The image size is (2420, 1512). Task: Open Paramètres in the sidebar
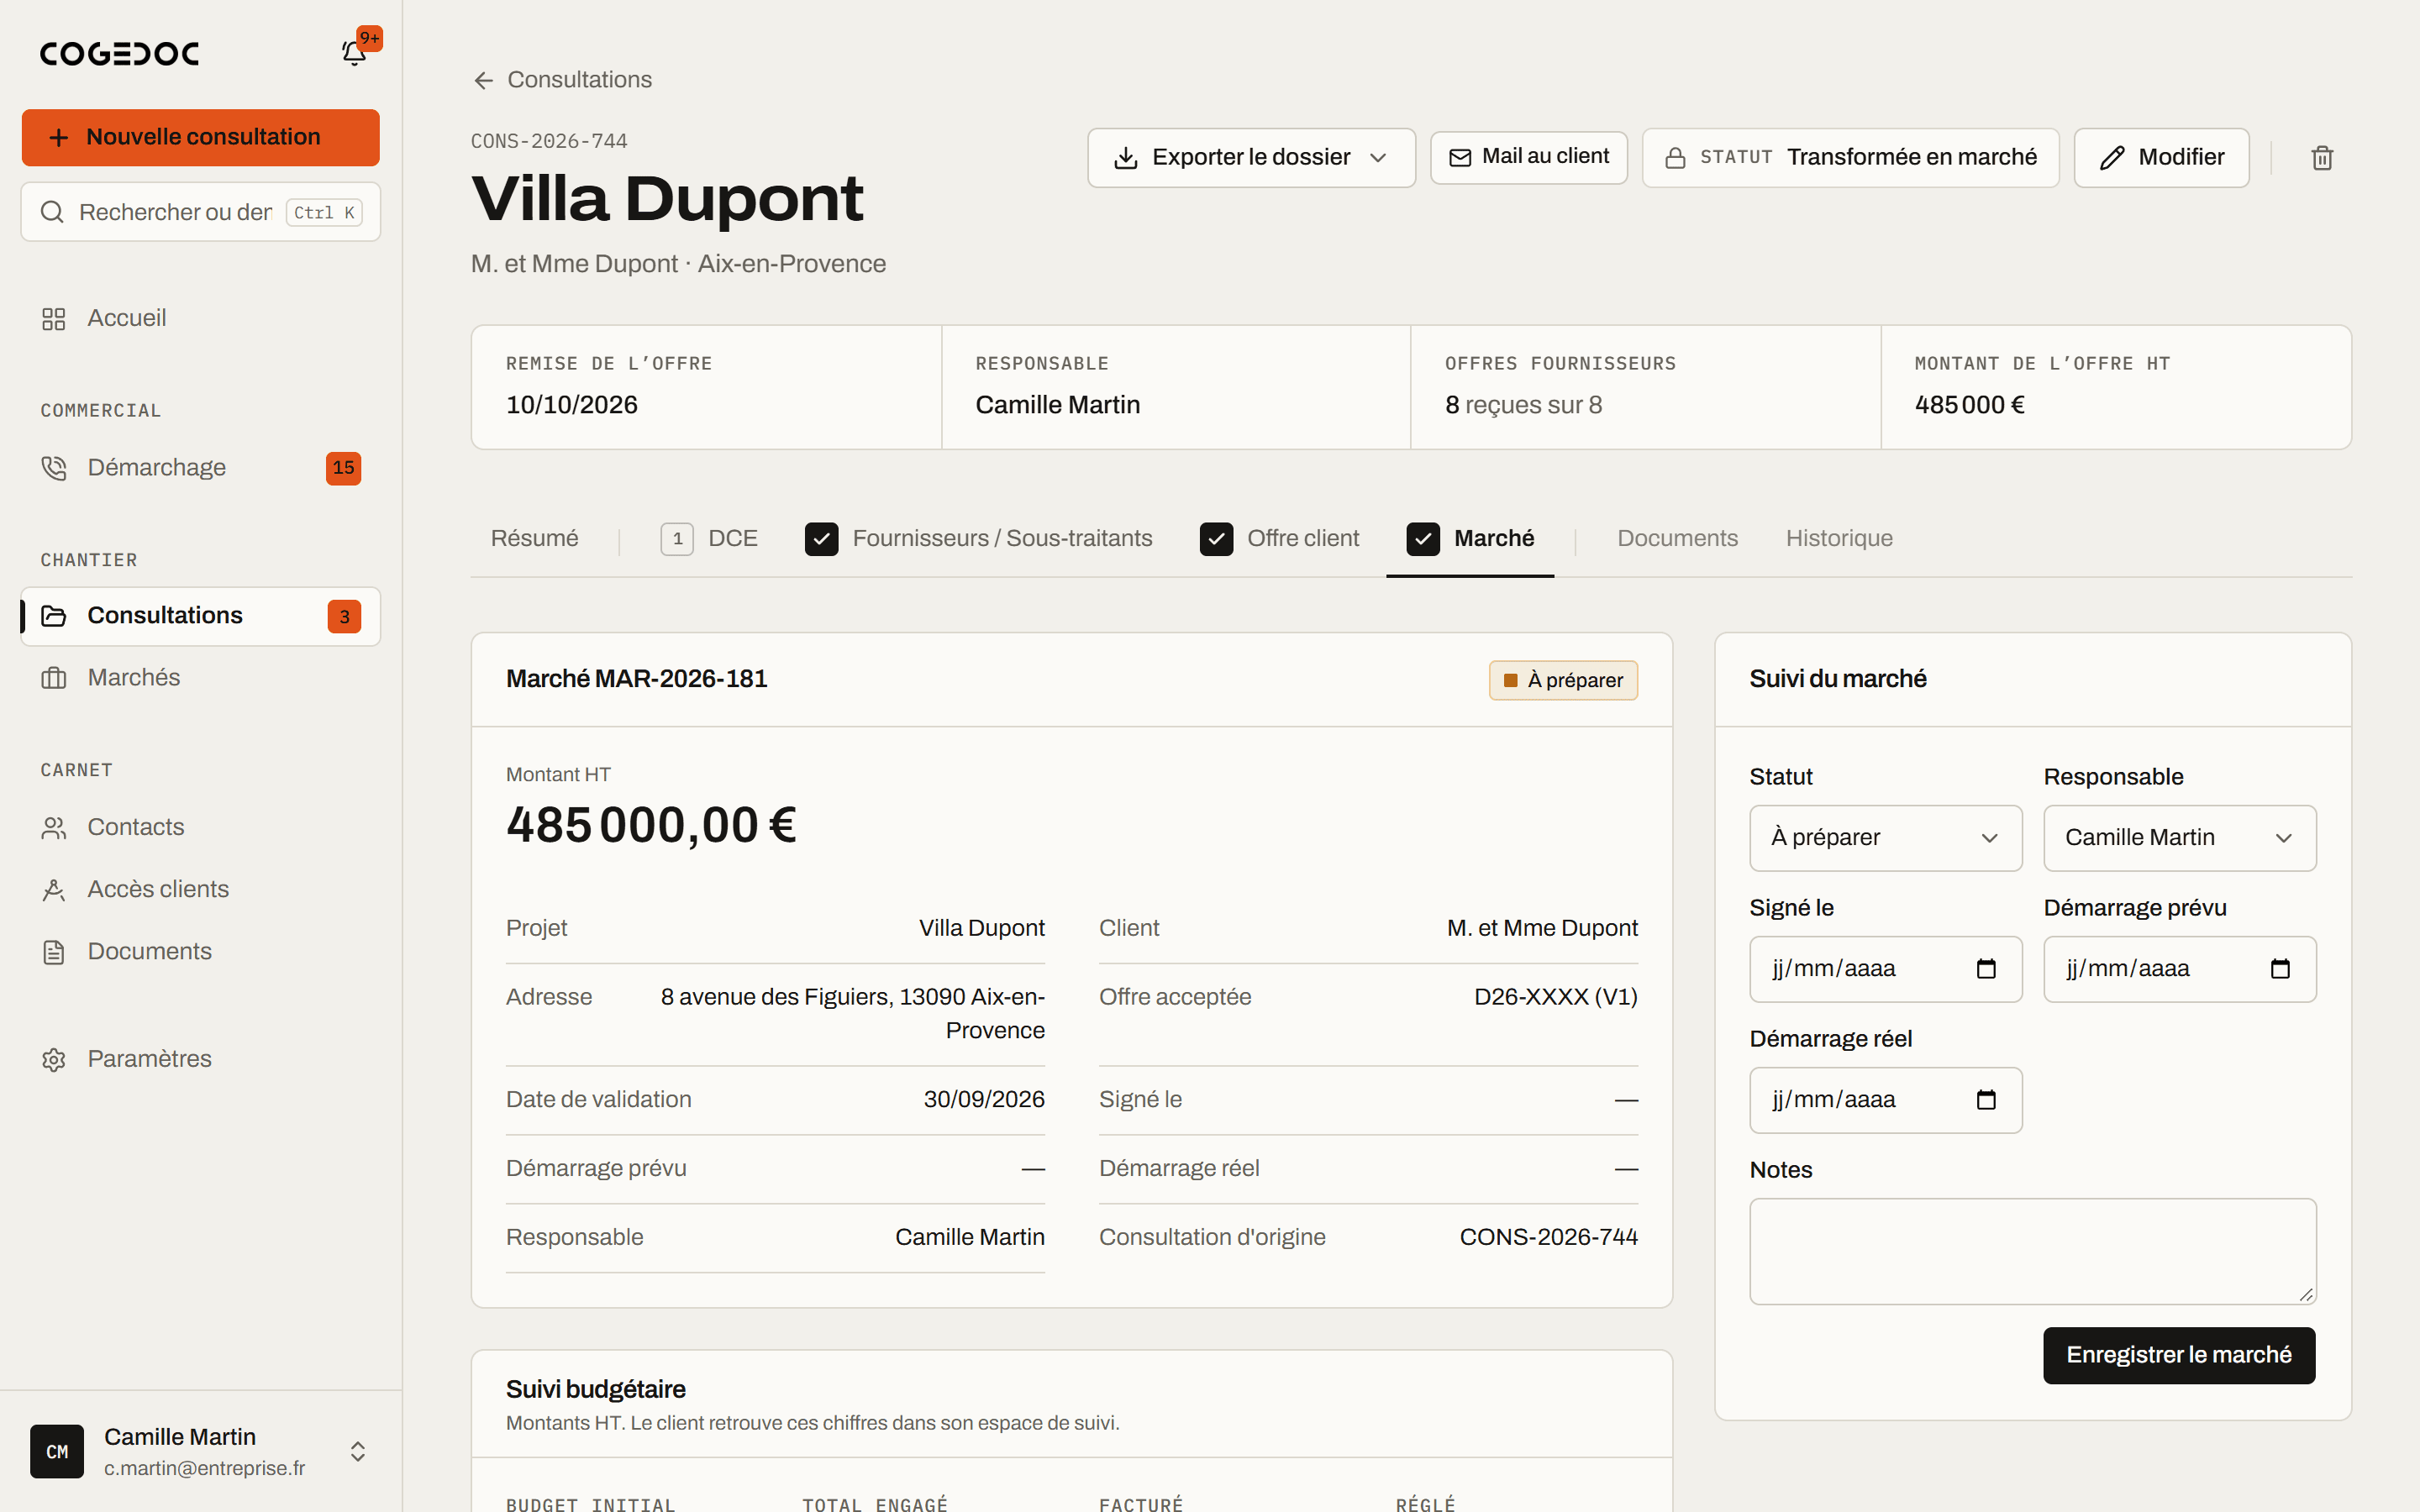[200, 1059]
